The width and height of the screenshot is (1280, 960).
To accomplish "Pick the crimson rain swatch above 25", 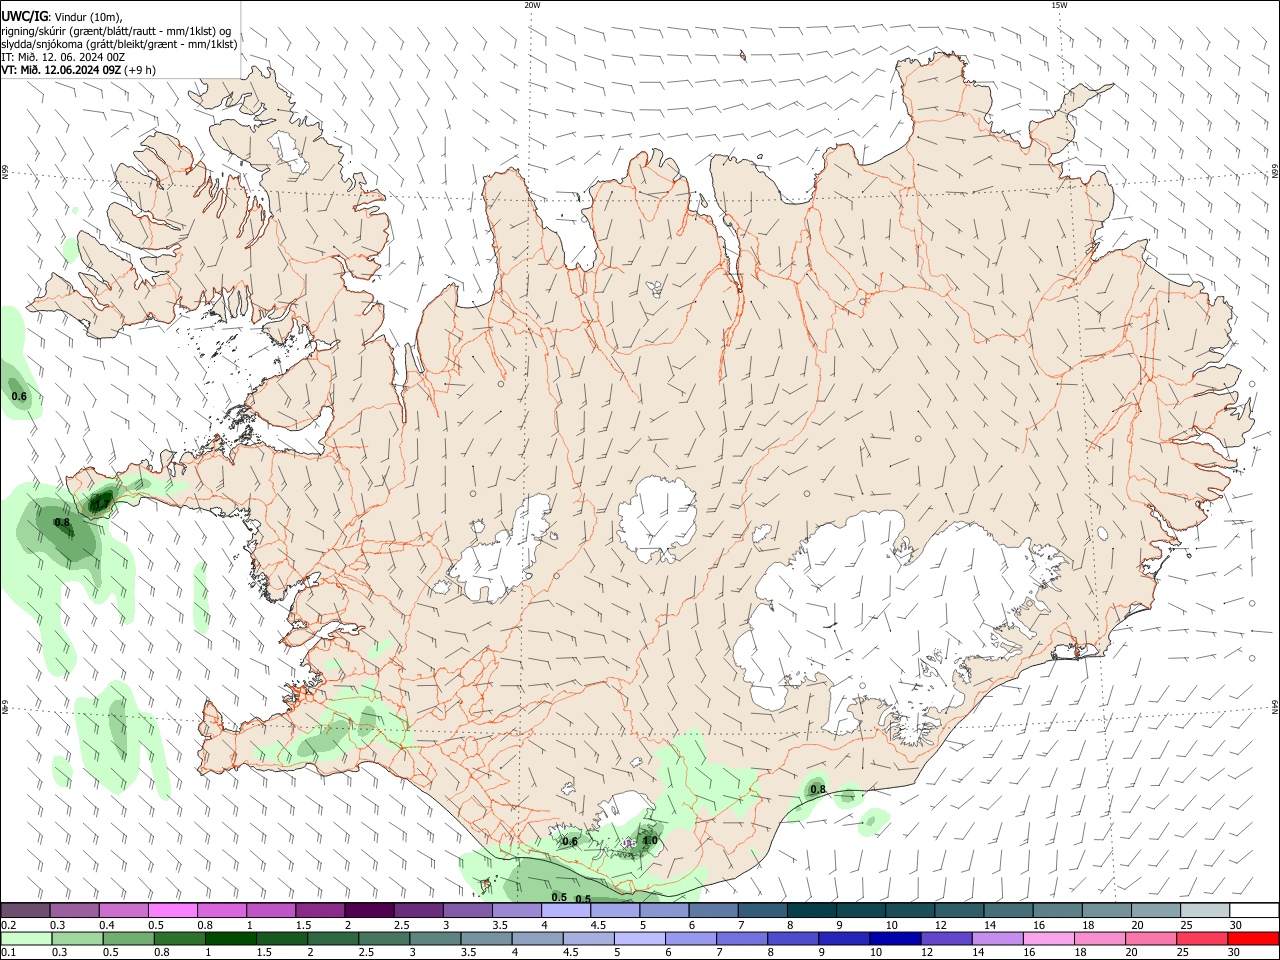I will coord(1201,938).
